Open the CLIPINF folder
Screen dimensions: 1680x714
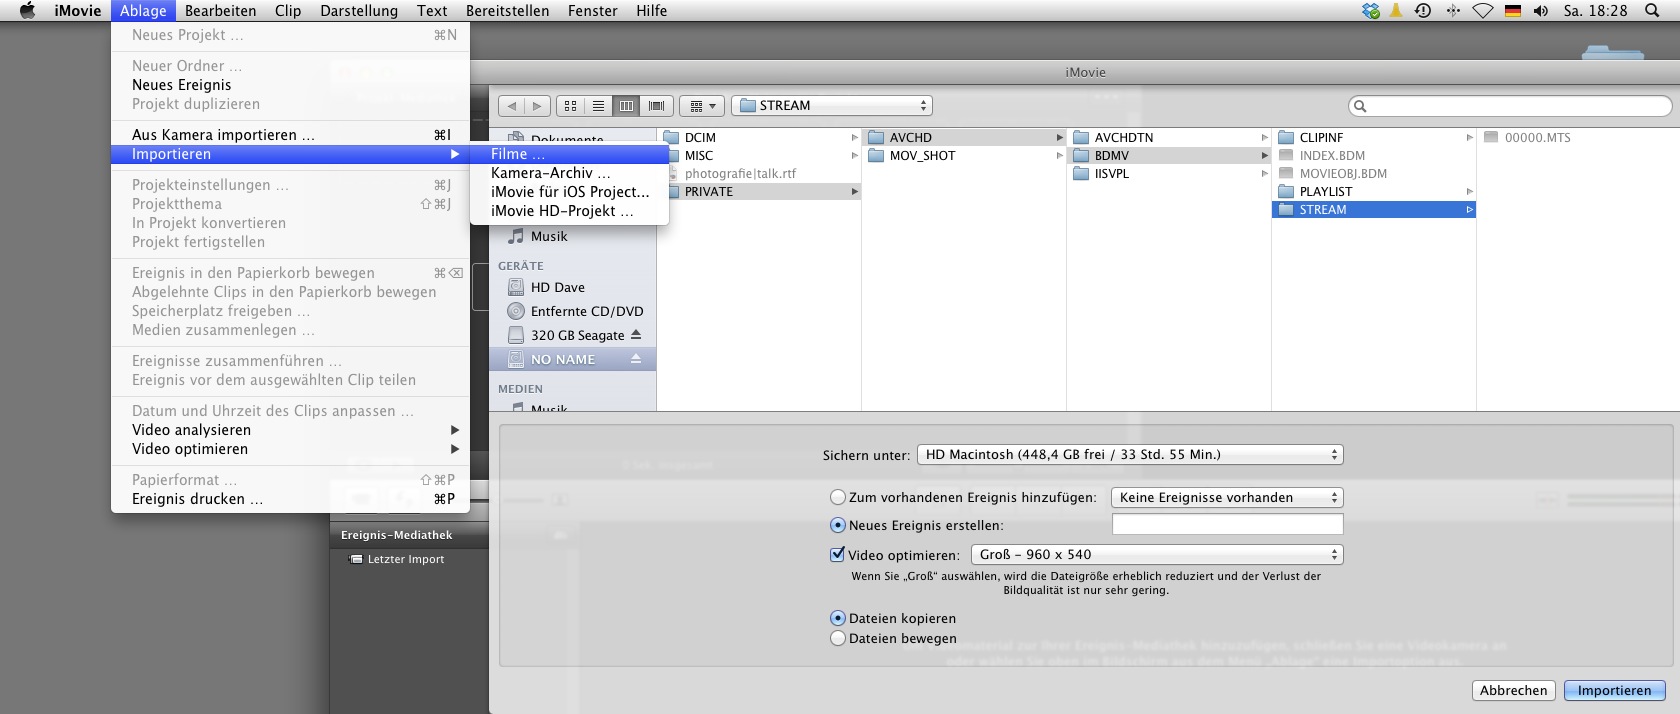tap(1374, 138)
